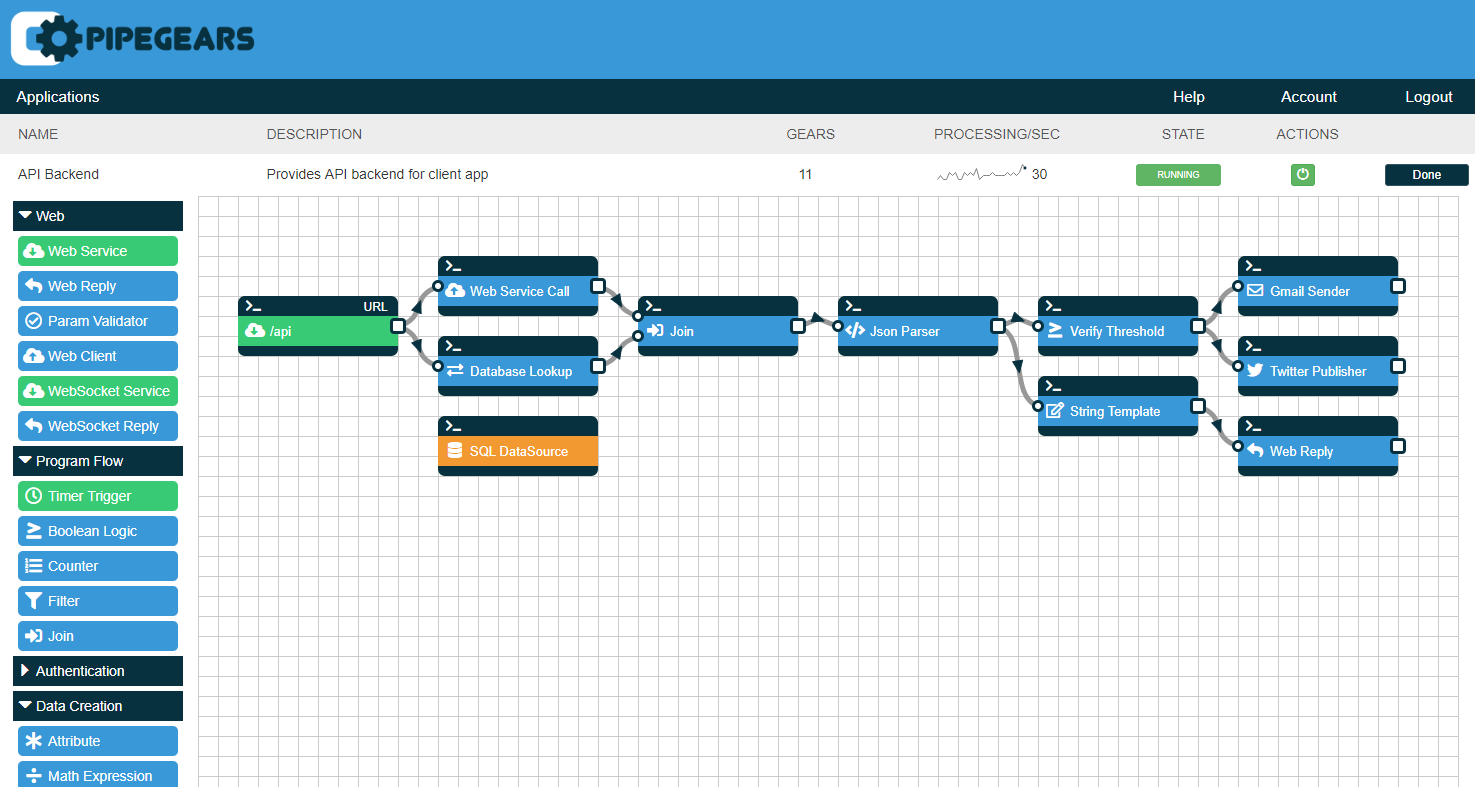Image resolution: width=1475 pixels, height=787 pixels.
Task: Click the API Backend application name
Action: (x=58, y=174)
